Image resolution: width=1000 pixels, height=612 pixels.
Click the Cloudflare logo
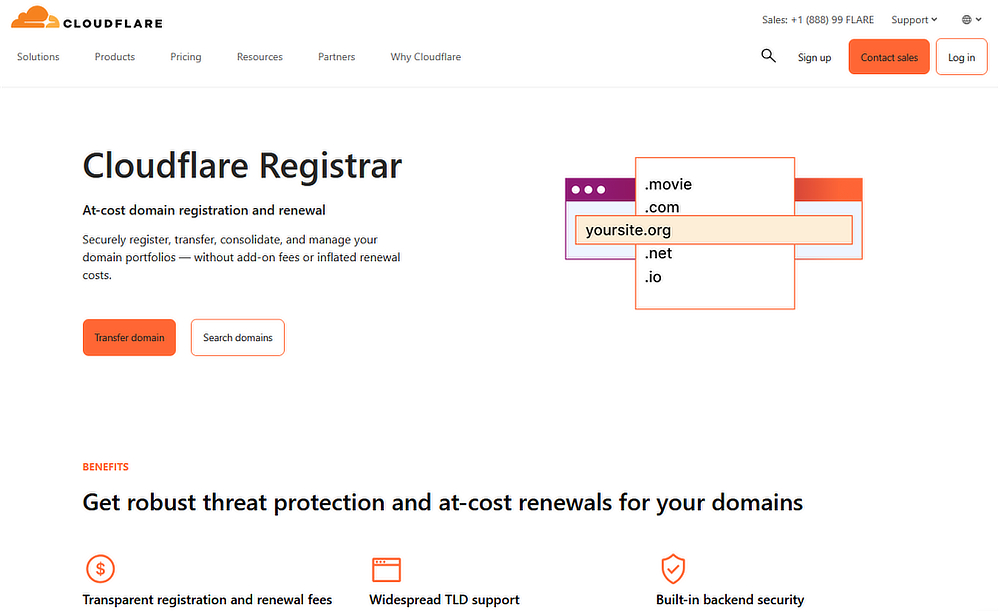86,18
